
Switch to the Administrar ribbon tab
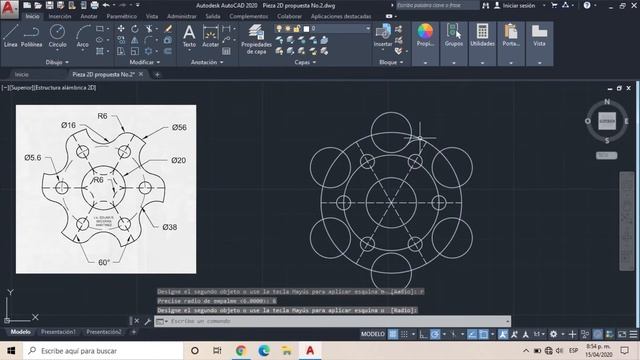point(182,16)
